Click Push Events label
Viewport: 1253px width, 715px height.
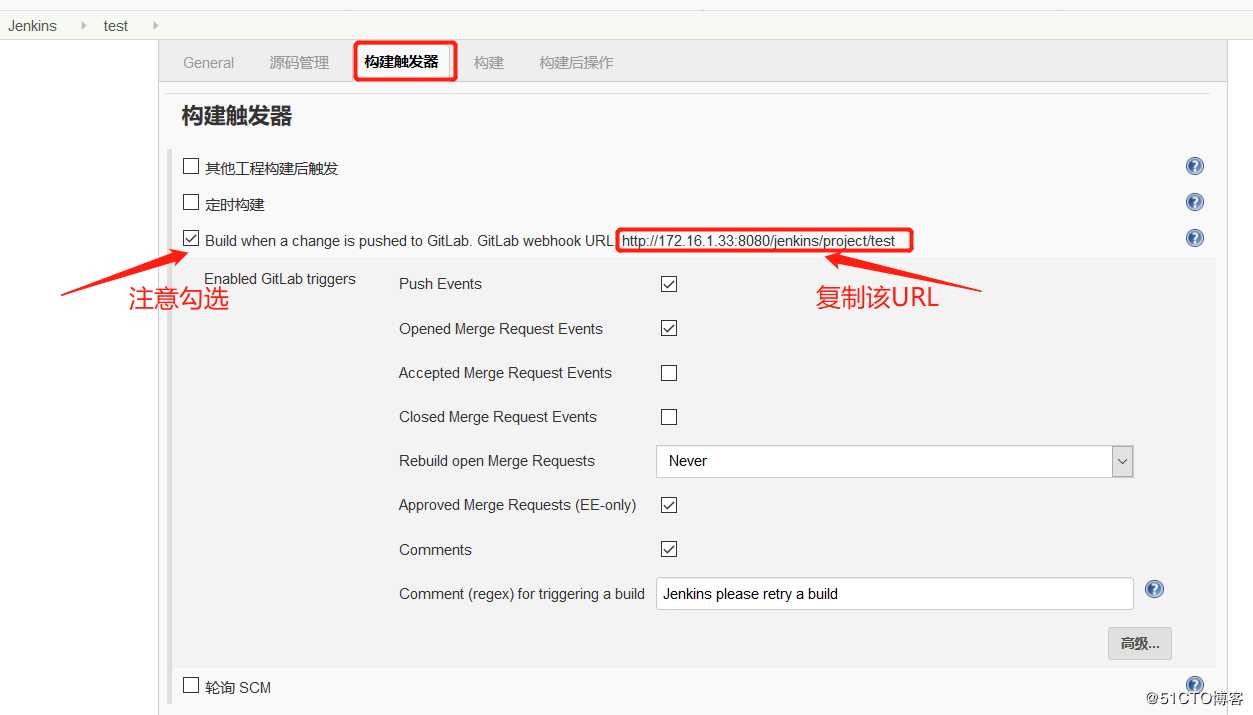[x=440, y=284]
